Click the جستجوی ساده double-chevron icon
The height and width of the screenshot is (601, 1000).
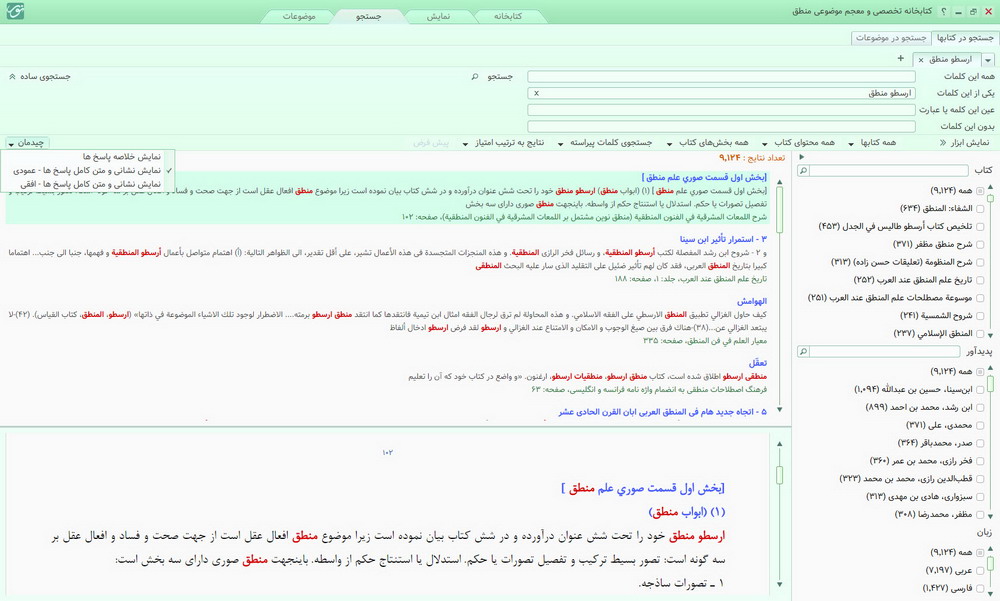[12, 77]
